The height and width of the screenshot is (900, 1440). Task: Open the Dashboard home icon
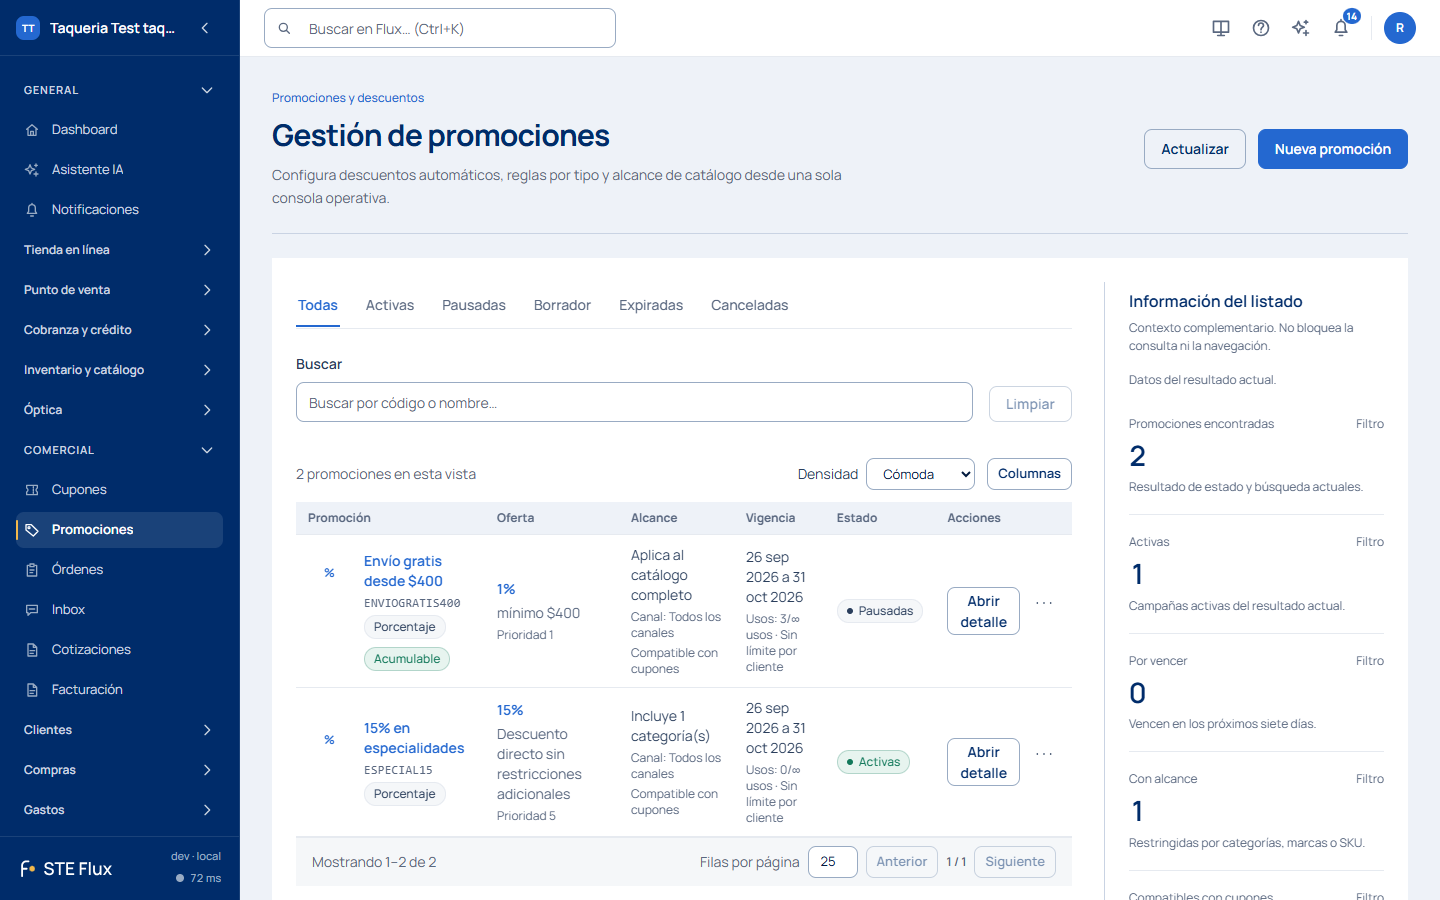(x=32, y=130)
